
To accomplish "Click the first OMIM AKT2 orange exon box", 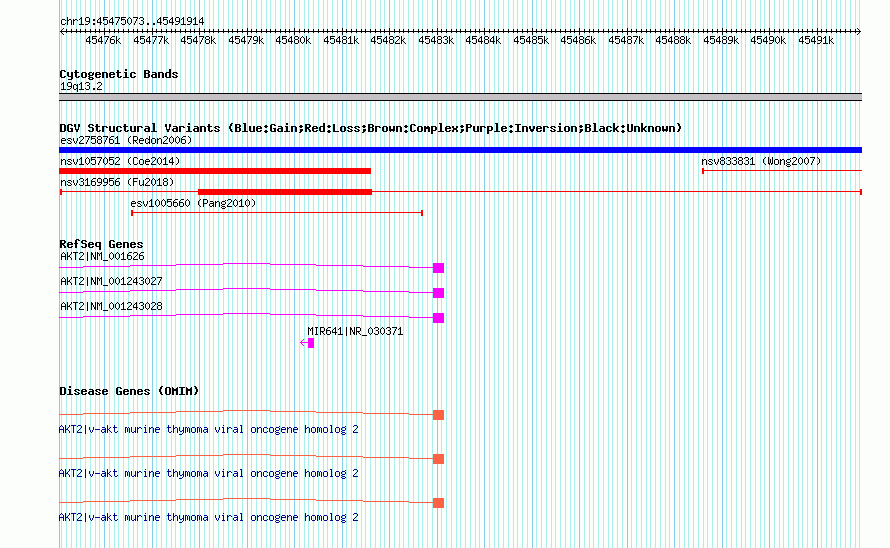I will tap(438, 415).
